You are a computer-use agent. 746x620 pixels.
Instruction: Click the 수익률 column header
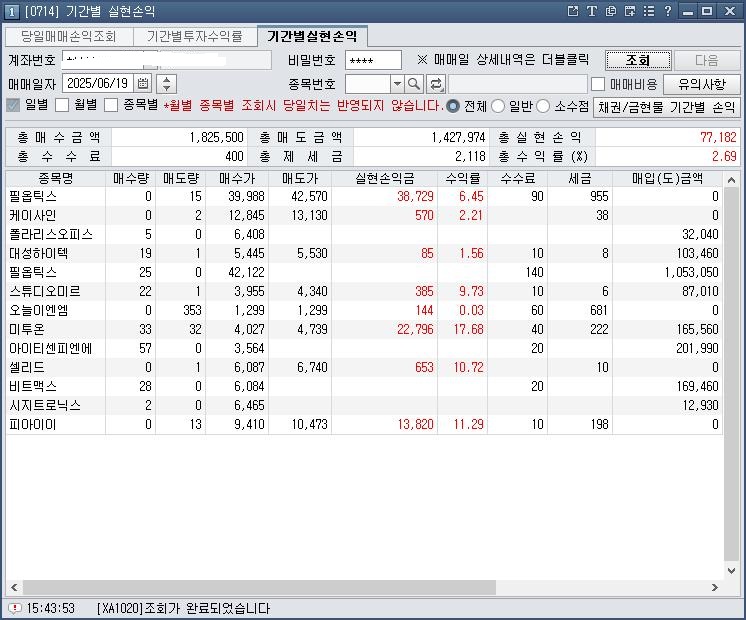[x=462, y=178]
